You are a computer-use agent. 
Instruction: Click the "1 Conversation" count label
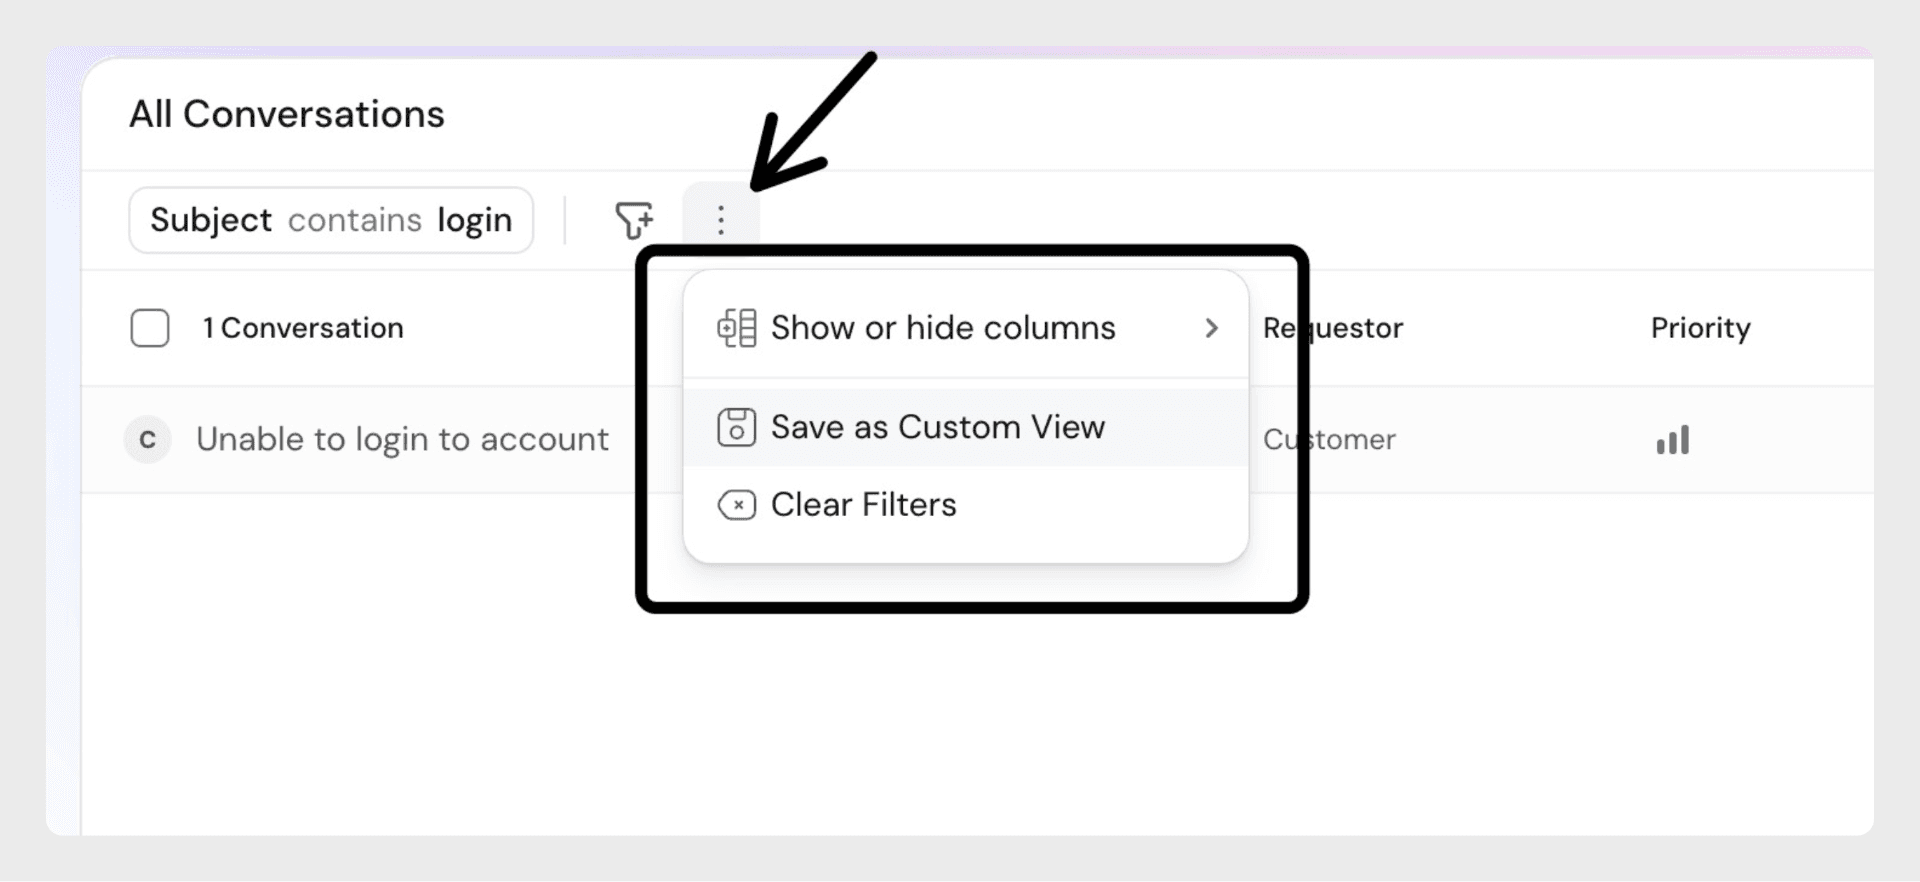(303, 328)
